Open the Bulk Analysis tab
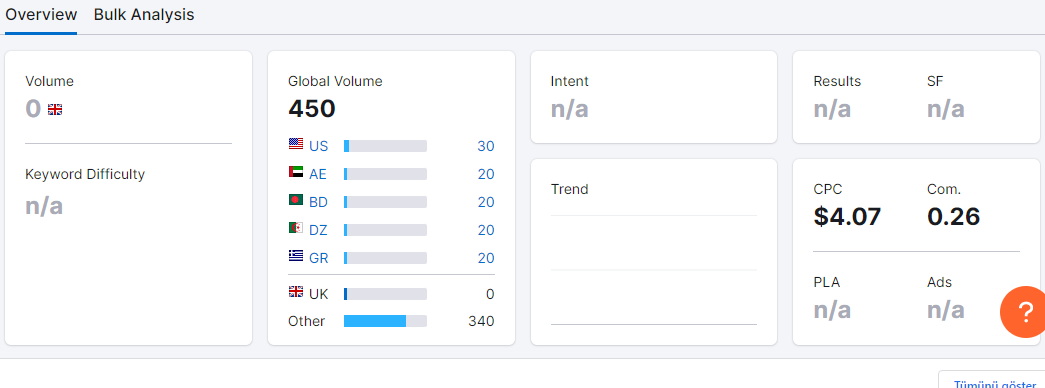The width and height of the screenshot is (1045, 388). click(144, 15)
